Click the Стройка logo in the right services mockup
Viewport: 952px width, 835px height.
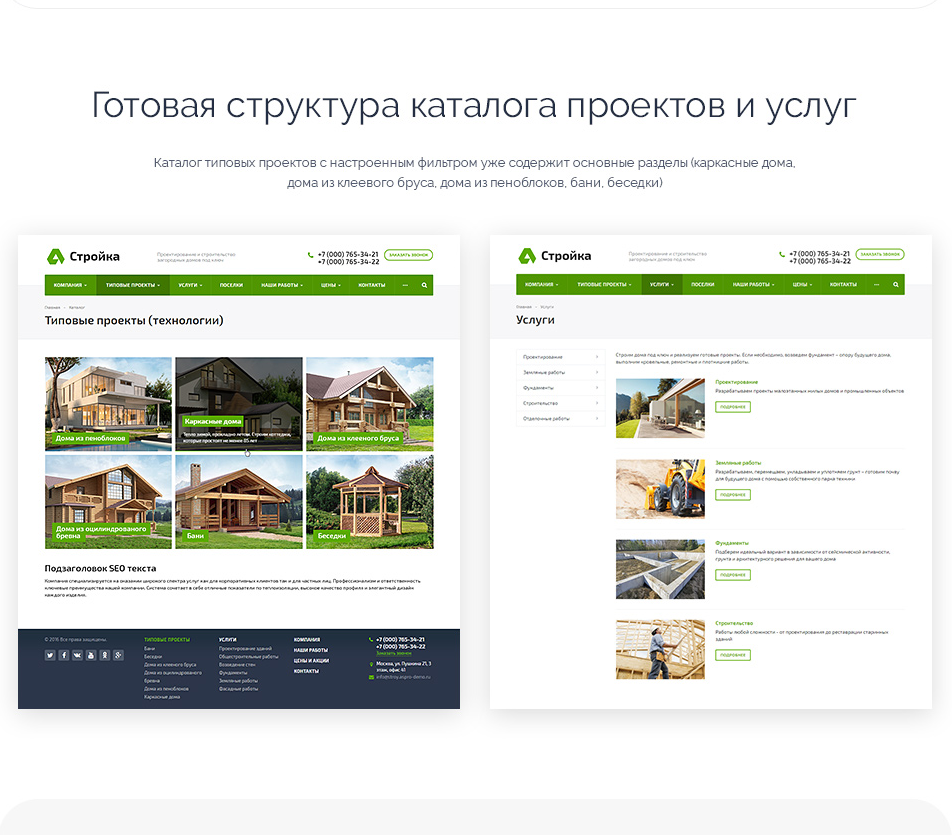pyautogui.click(x=554, y=256)
